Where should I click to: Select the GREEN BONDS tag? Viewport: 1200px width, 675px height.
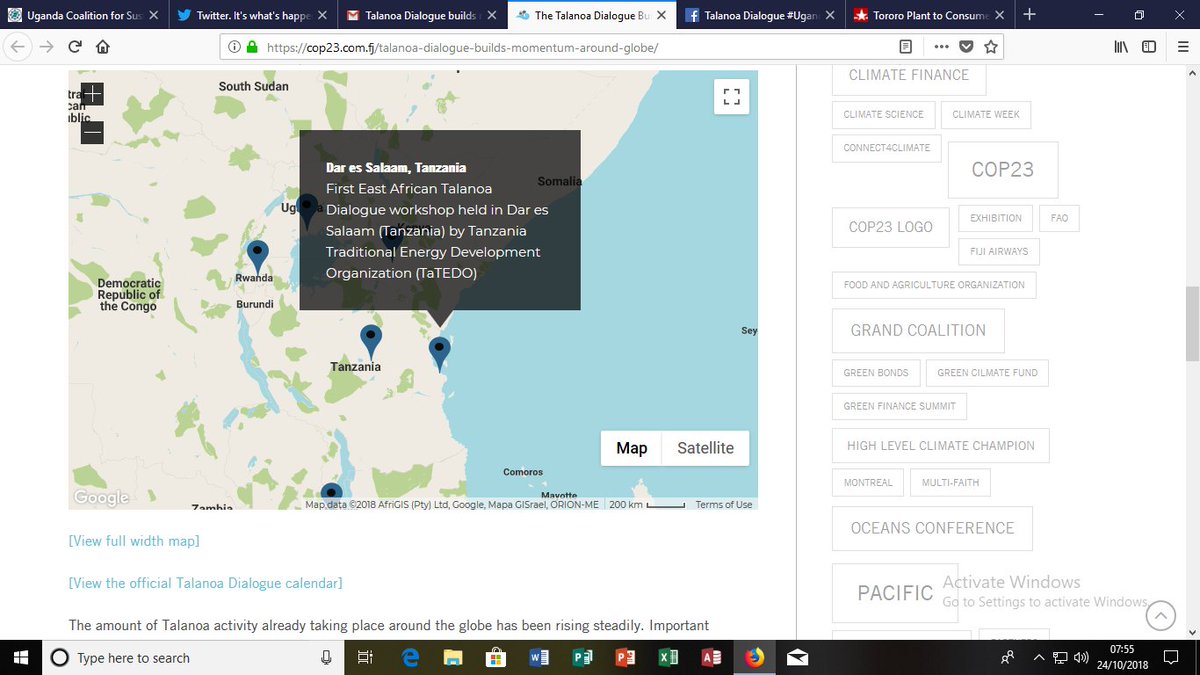tap(876, 373)
